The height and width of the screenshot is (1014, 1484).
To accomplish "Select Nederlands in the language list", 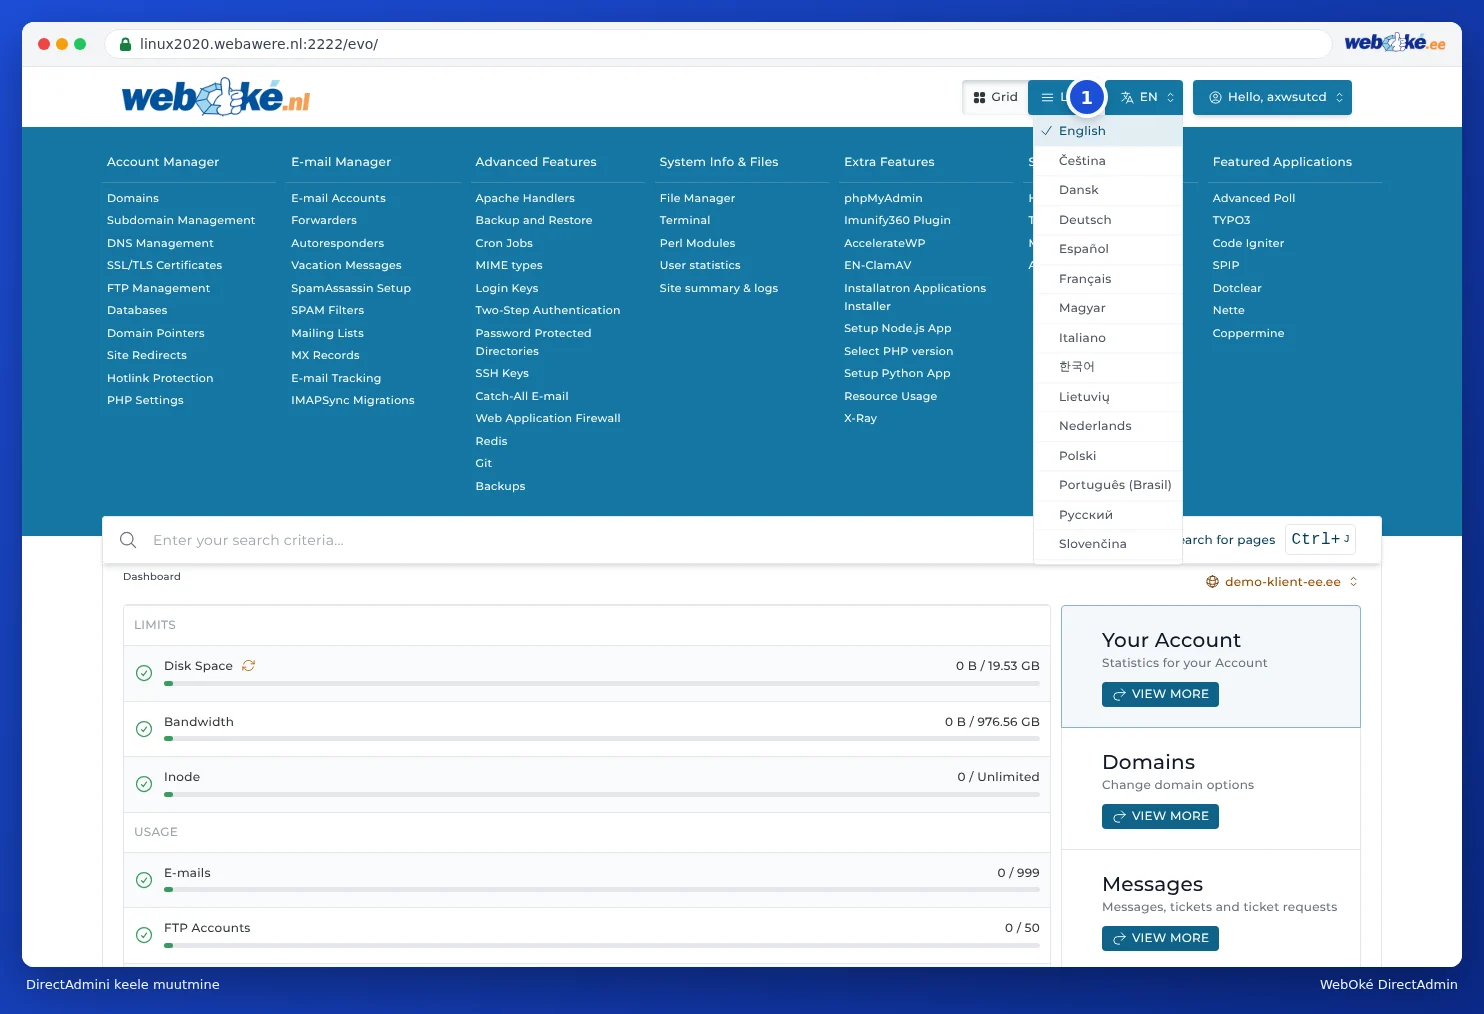I will click(x=1108, y=426).
